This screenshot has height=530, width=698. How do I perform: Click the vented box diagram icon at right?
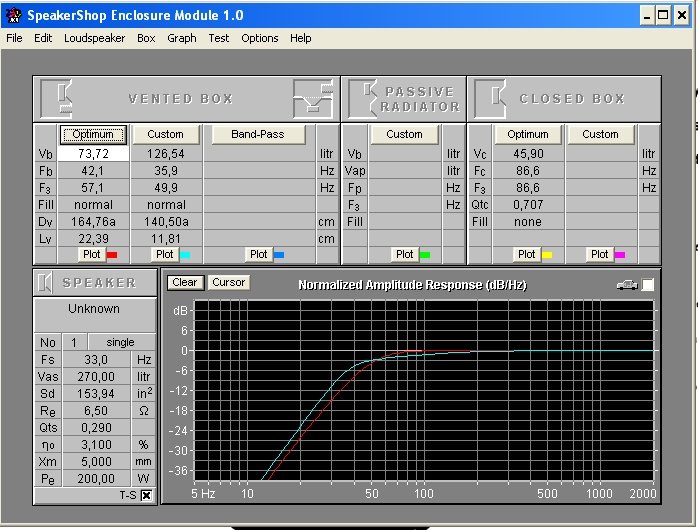tap(312, 98)
